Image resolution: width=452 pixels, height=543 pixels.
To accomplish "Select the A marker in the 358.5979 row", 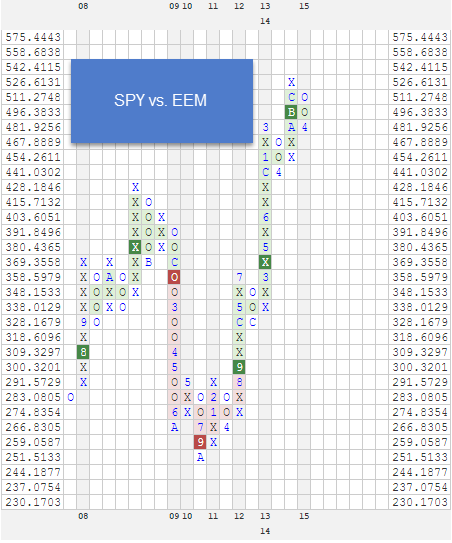I will coord(109,277).
